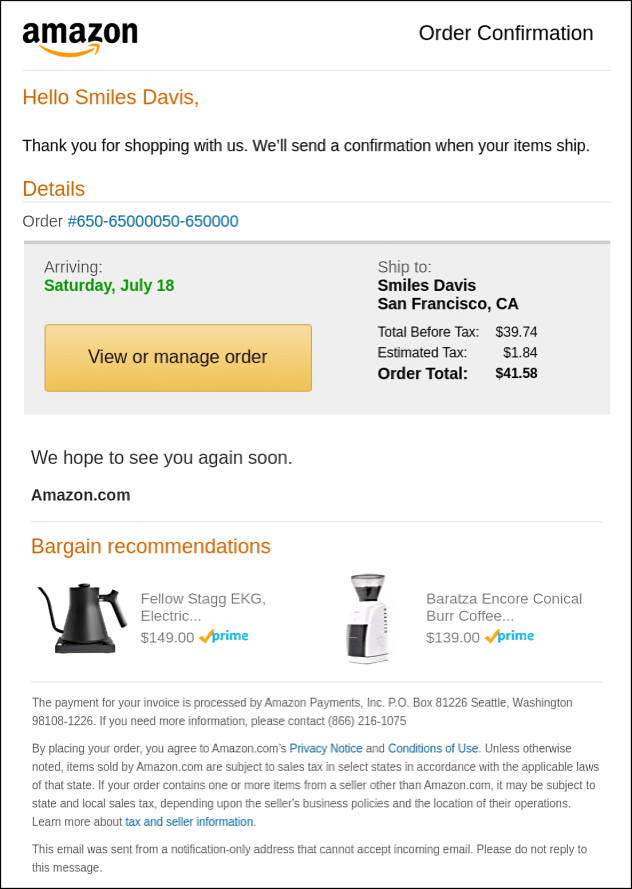Image resolution: width=632 pixels, height=889 pixels.
Task: Click the $139.00 grinder price
Action: pyautogui.click(x=453, y=637)
